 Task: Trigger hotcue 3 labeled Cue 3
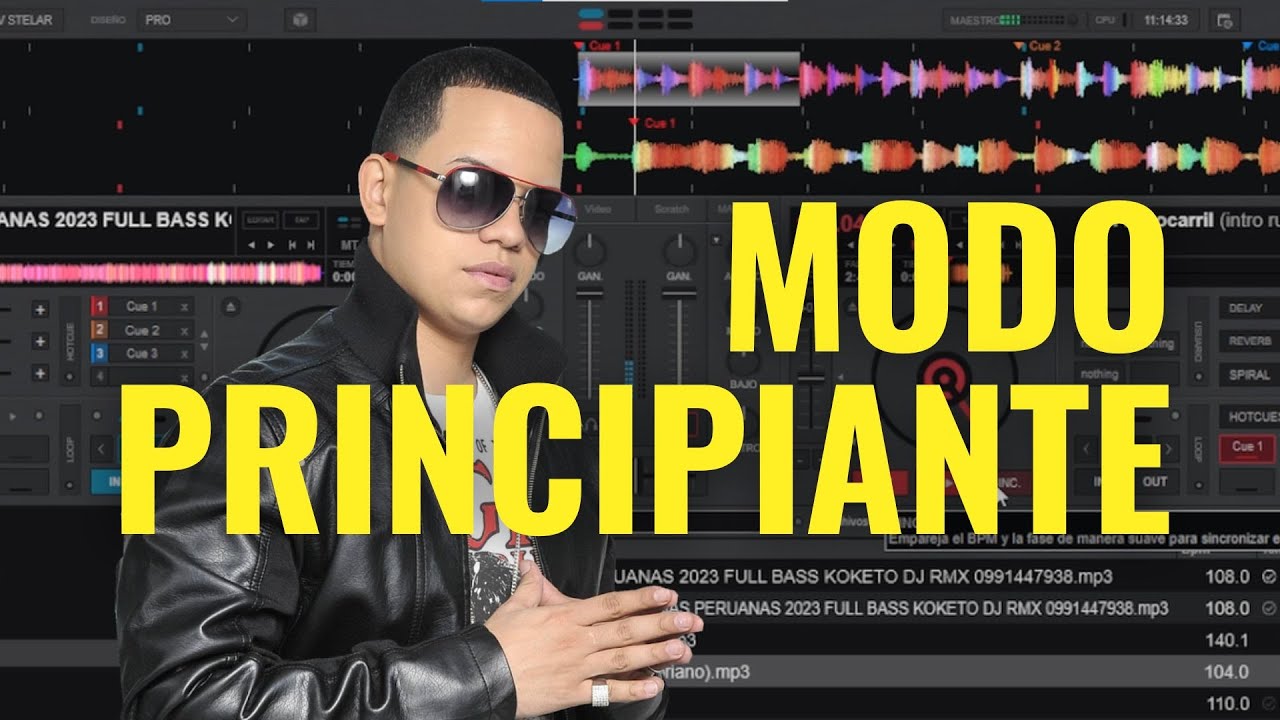pyautogui.click(x=142, y=353)
